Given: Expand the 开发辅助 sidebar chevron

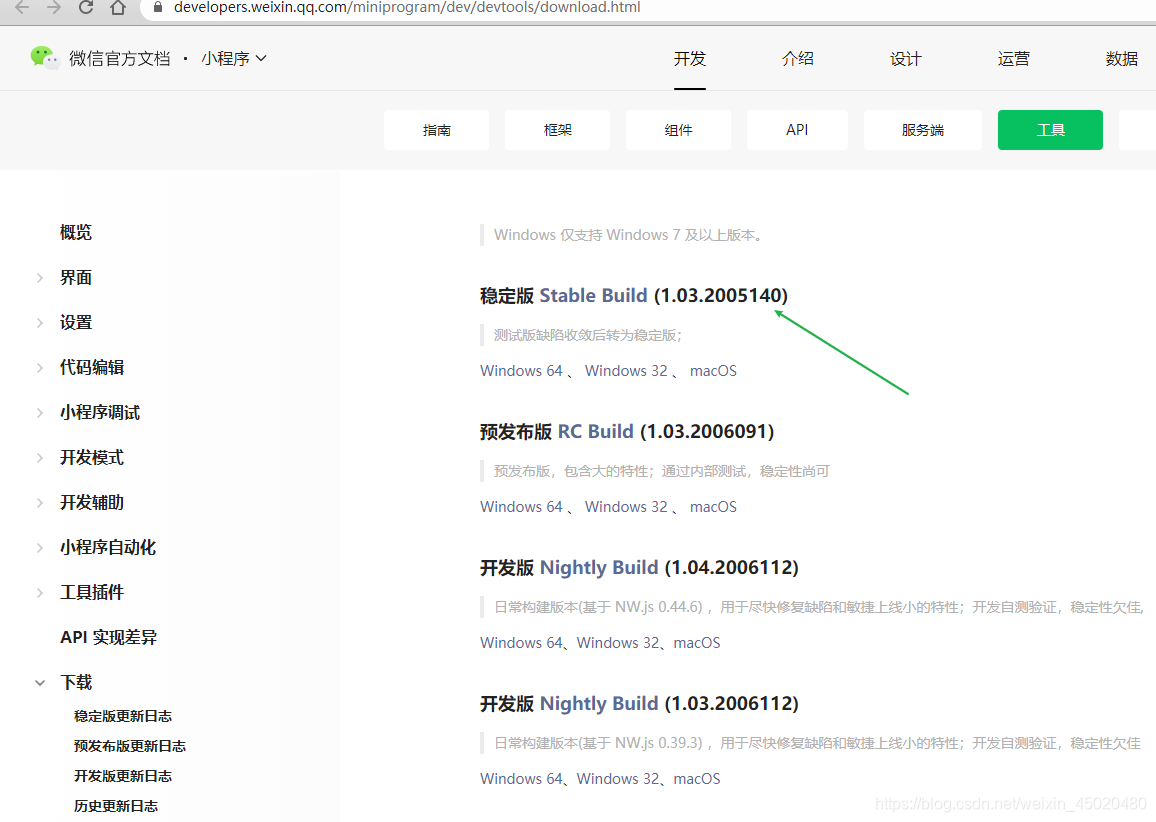Looking at the screenshot, I should (40, 503).
